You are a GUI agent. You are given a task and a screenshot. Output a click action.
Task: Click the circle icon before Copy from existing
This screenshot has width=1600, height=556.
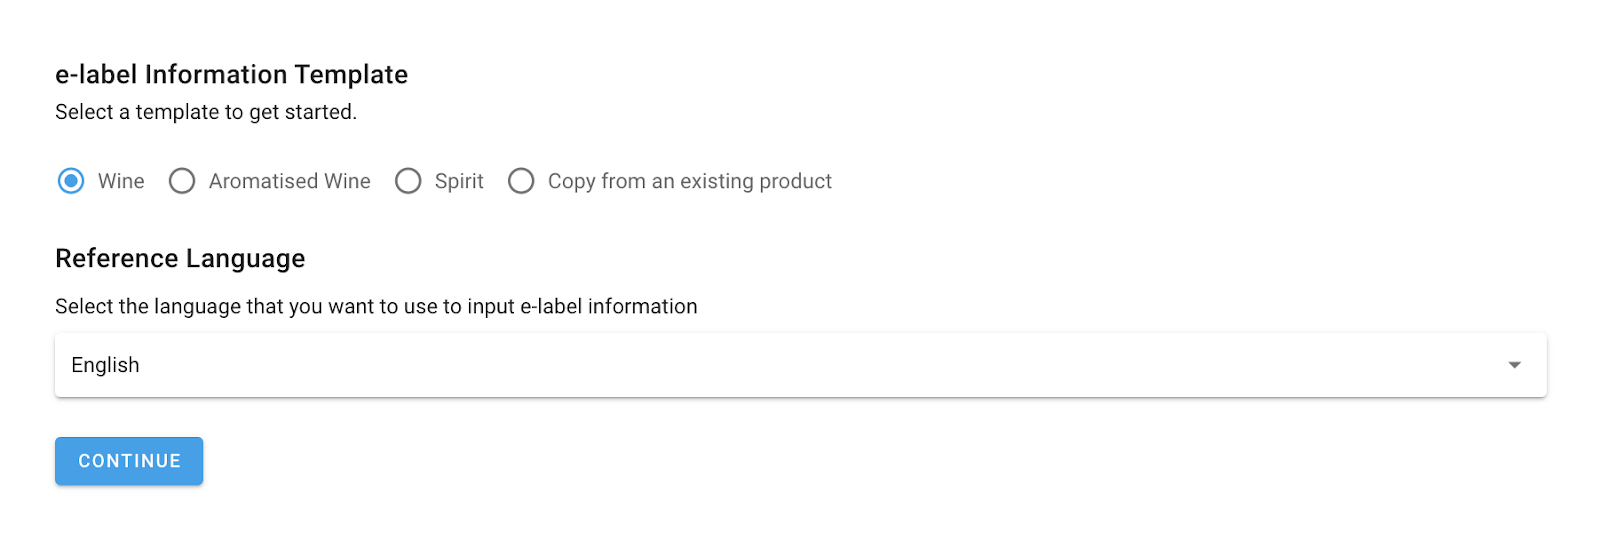tap(521, 181)
